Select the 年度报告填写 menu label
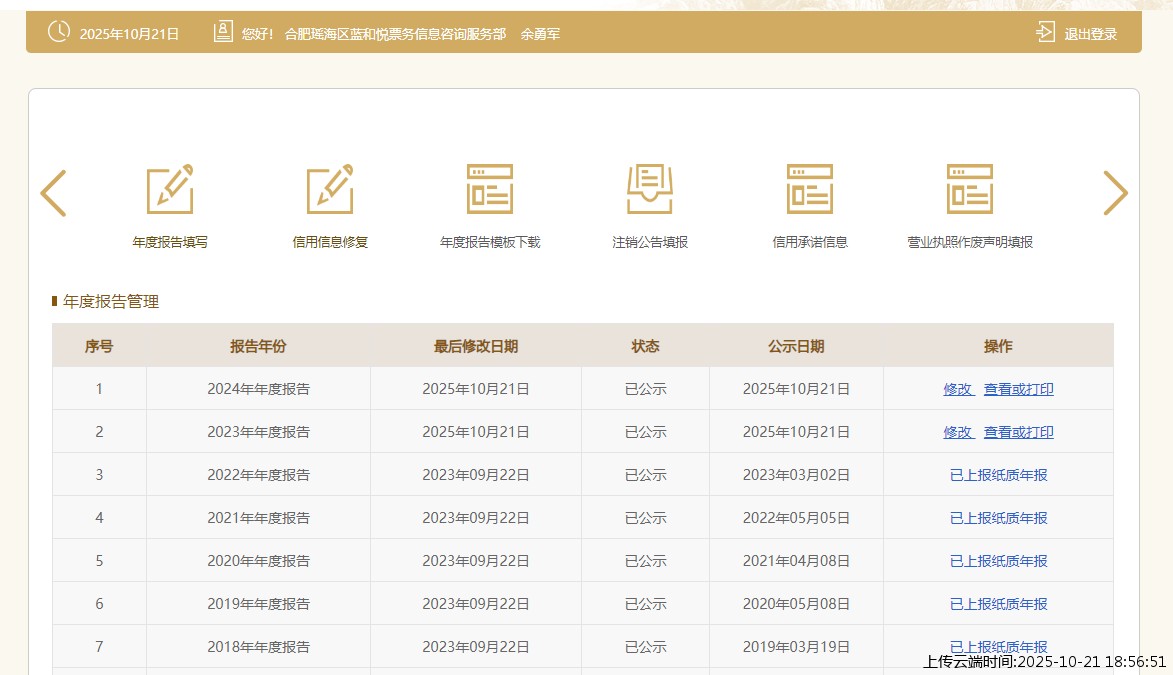 (x=170, y=242)
